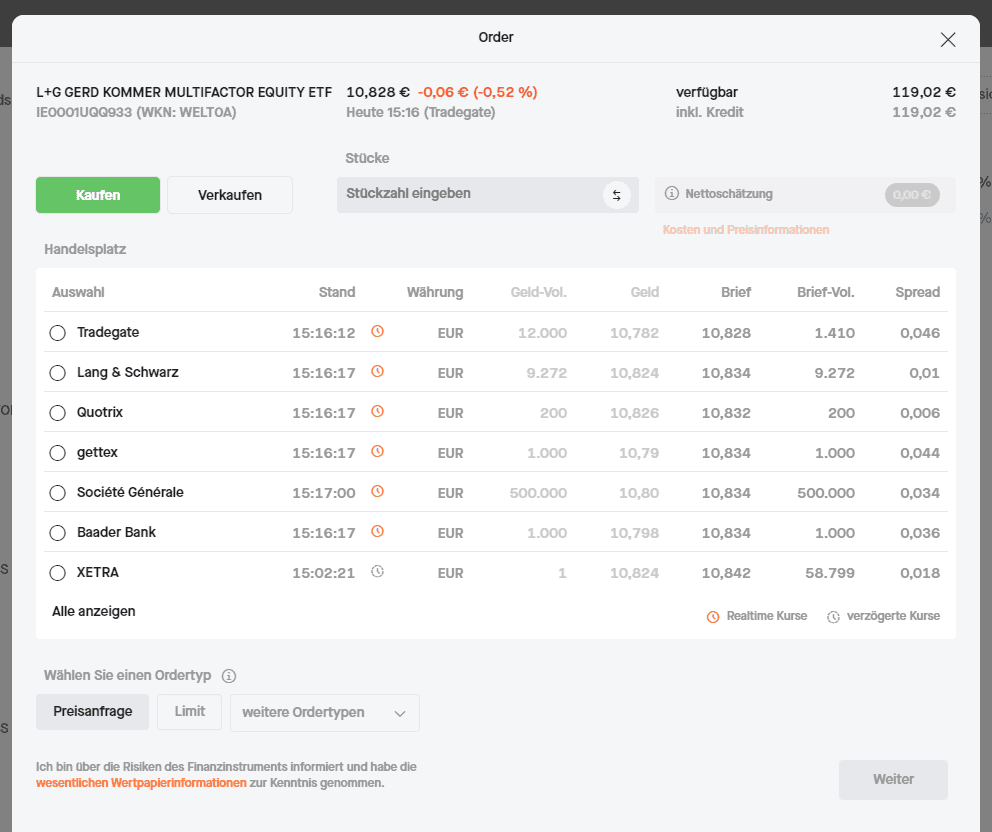Click the price change -0,06 € (-0,52 %)
This screenshot has height=832, width=992.
point(478,92)
